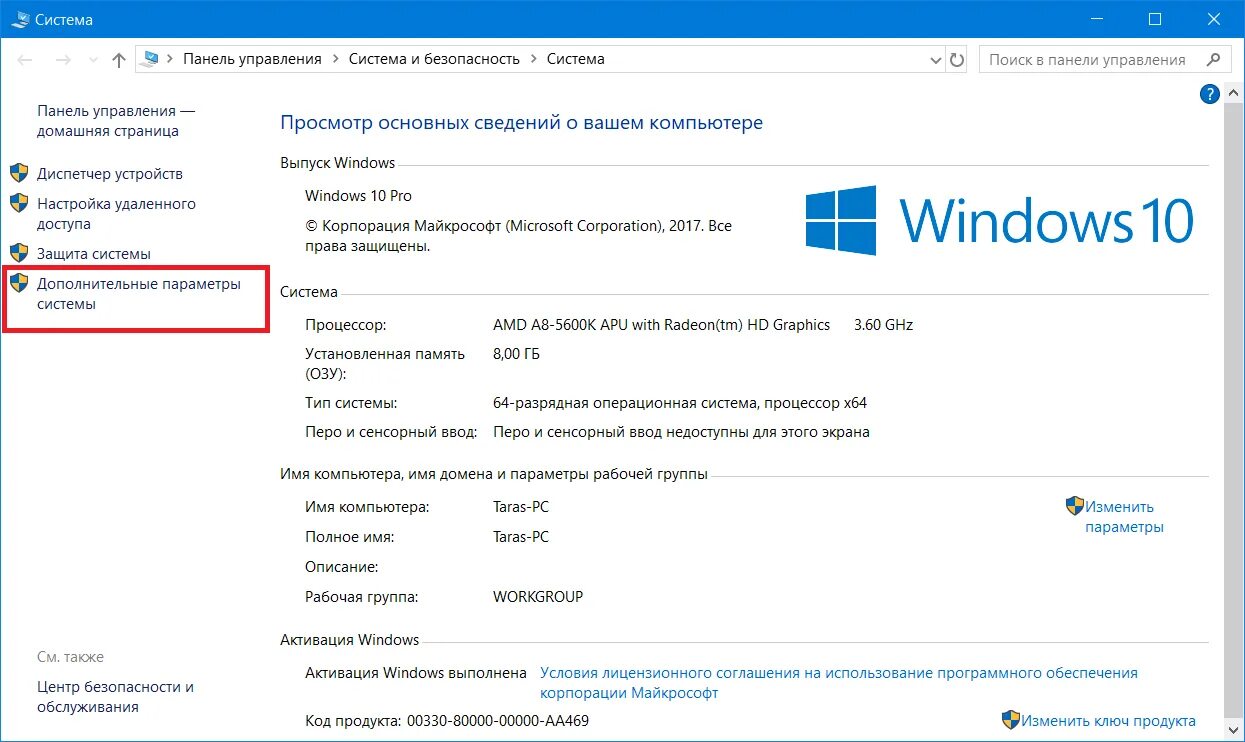Click the 'Система' window title icon
The height and width of the screenshot is (742, 1245).
pos(19,19)
